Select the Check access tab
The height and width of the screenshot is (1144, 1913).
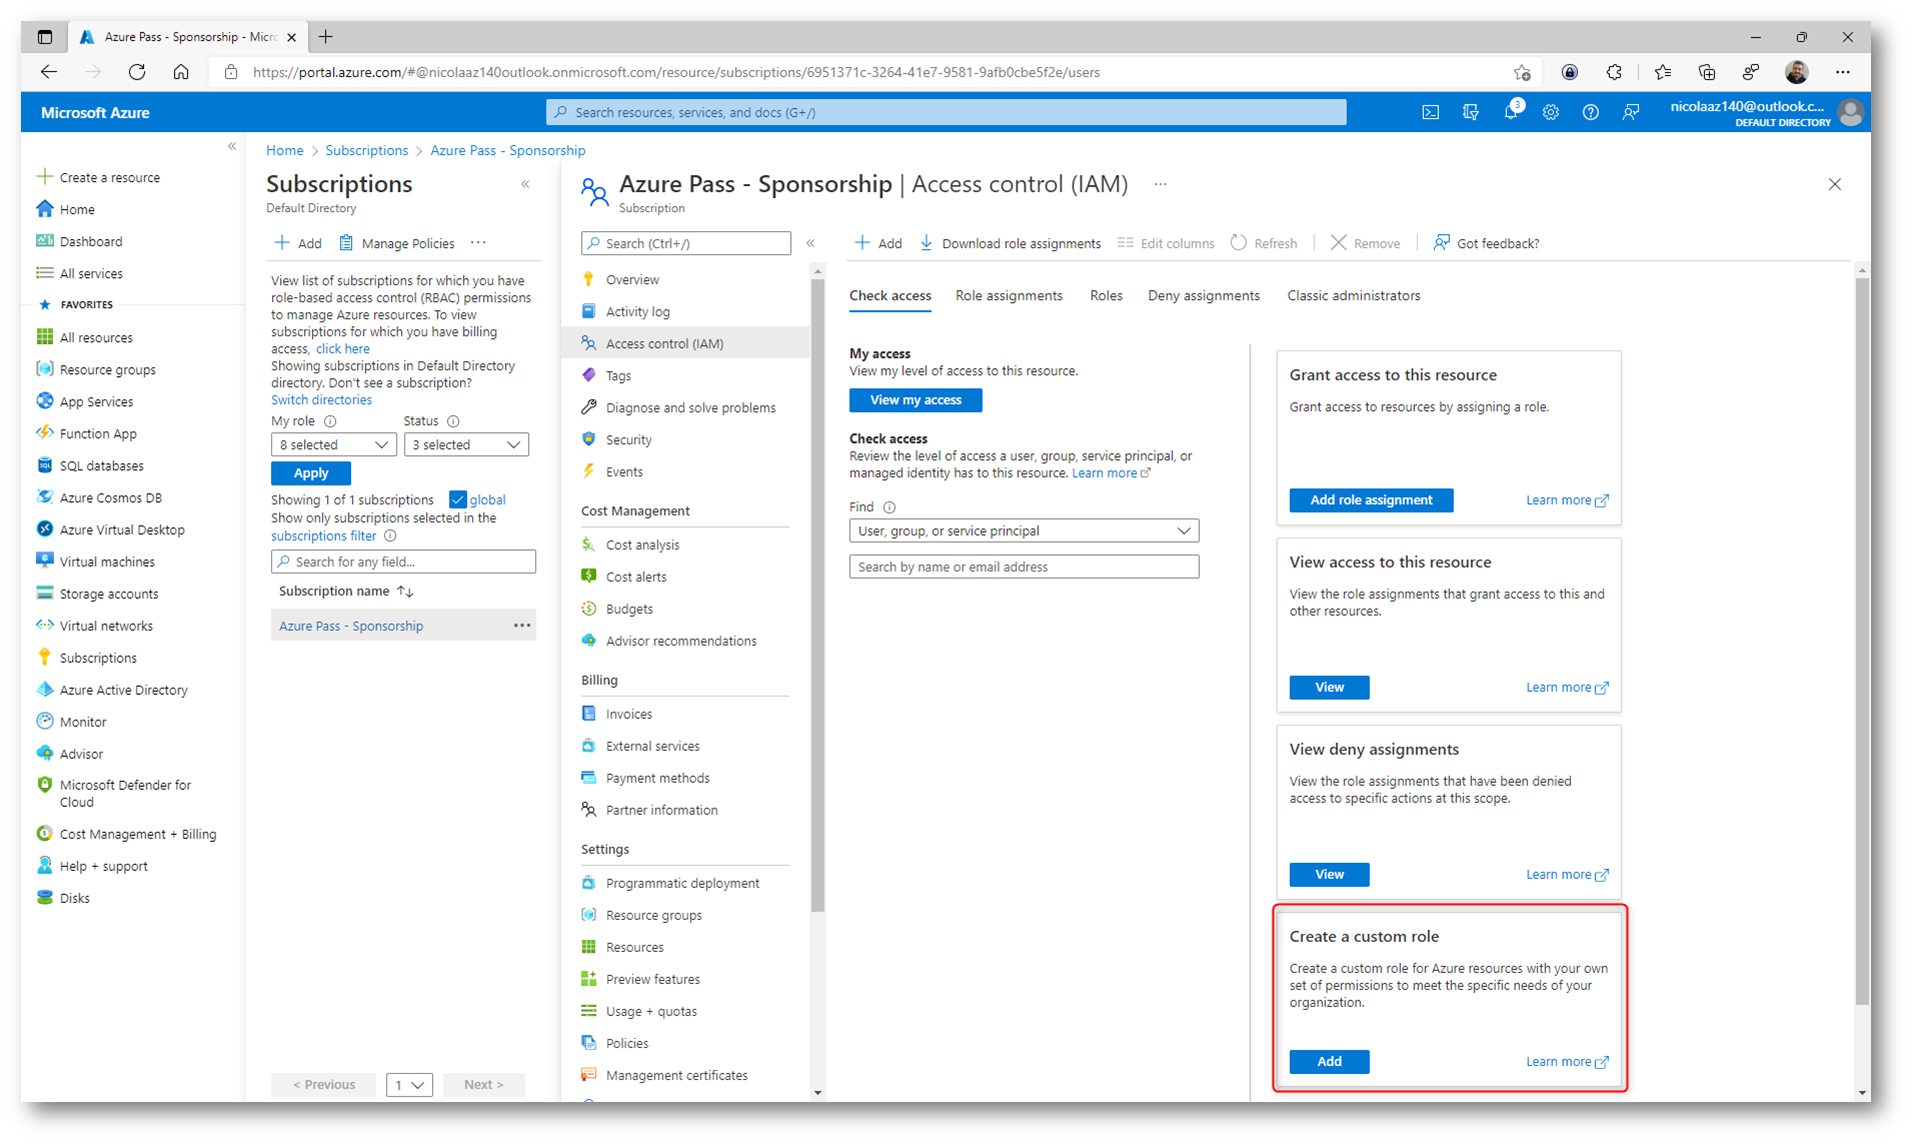click(890, 295)
